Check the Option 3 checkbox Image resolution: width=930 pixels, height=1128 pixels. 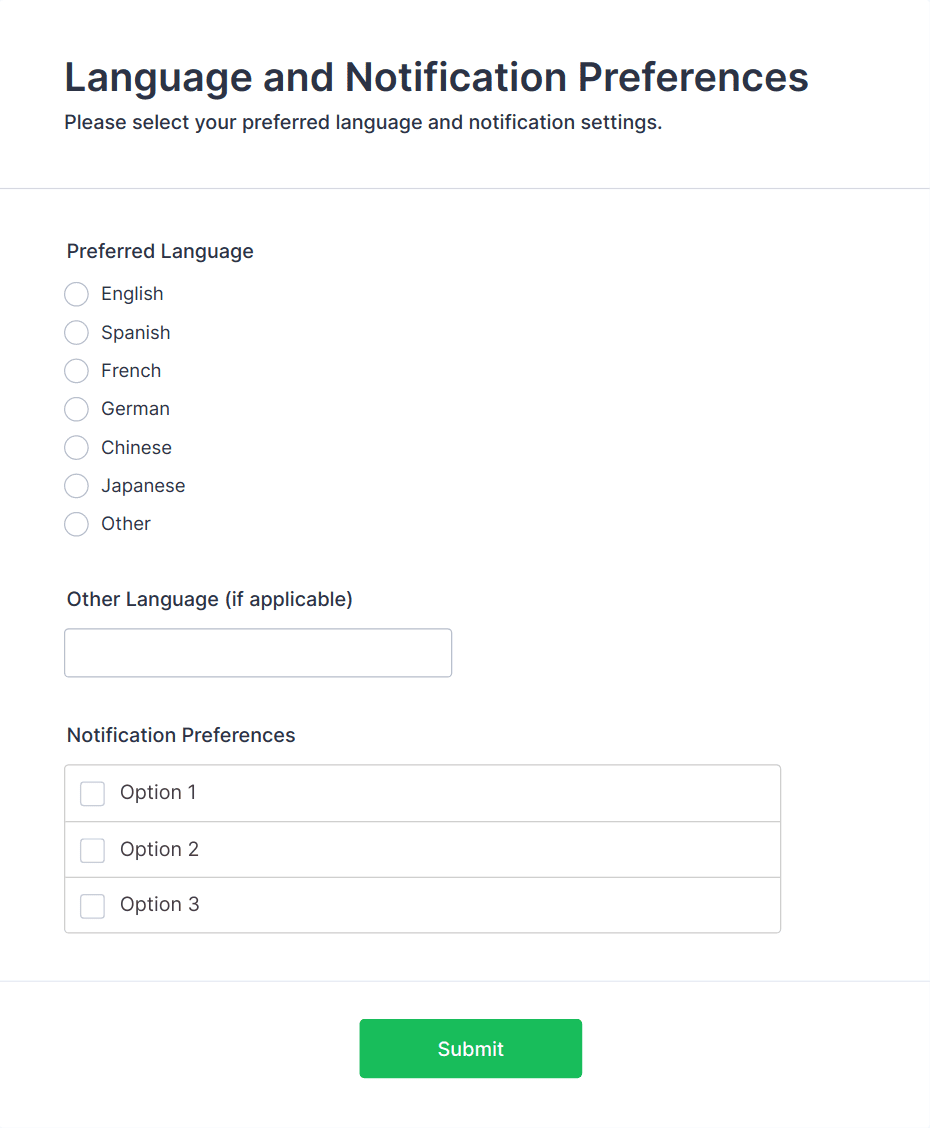[93, 906]
